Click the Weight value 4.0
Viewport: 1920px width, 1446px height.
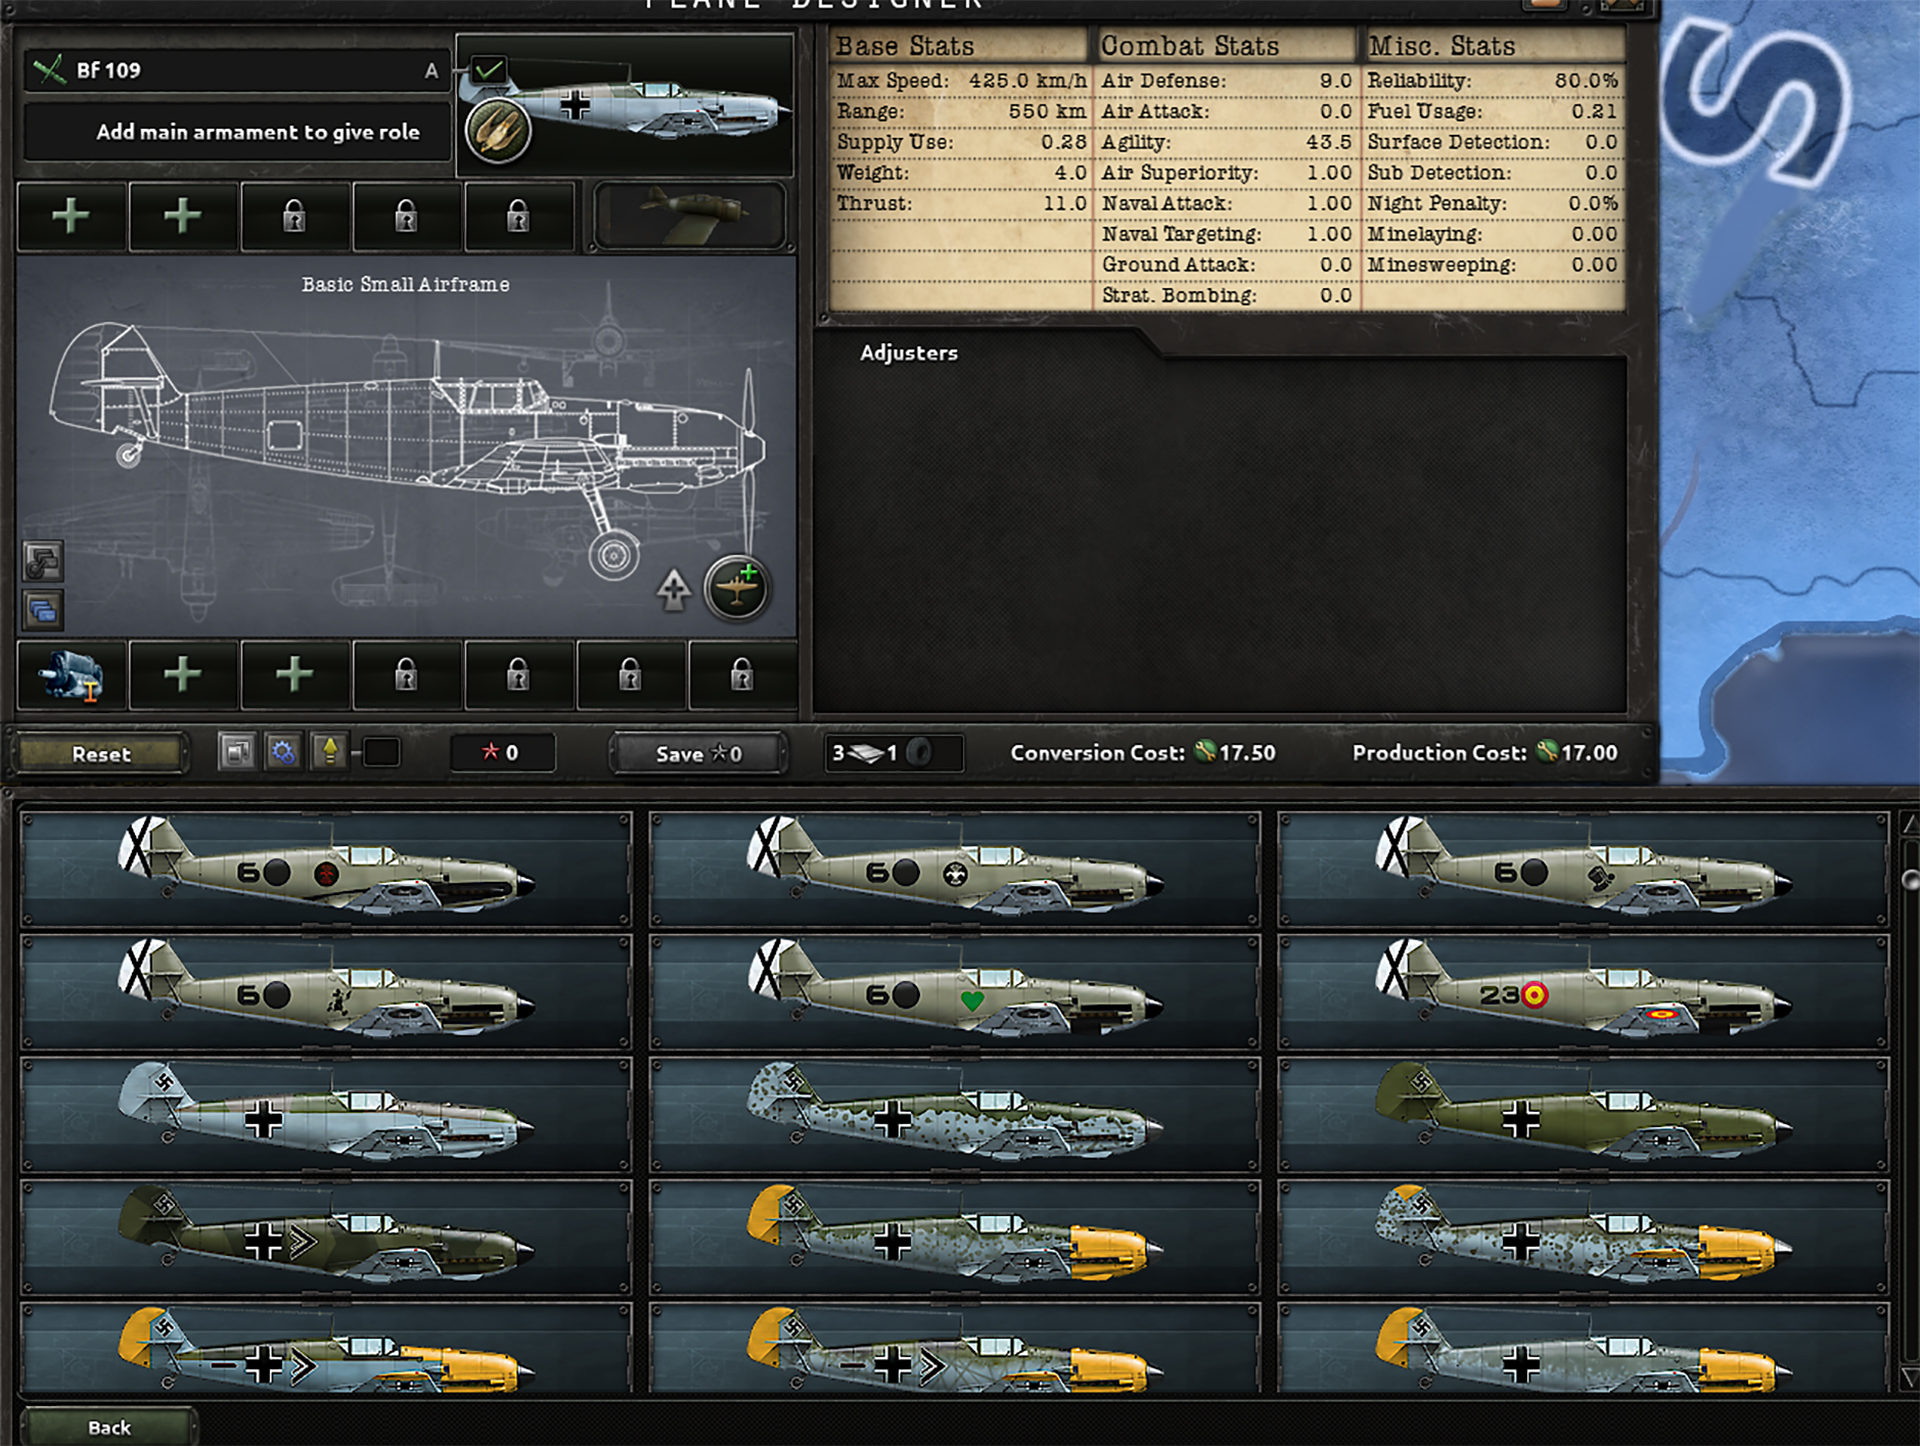1070,173
